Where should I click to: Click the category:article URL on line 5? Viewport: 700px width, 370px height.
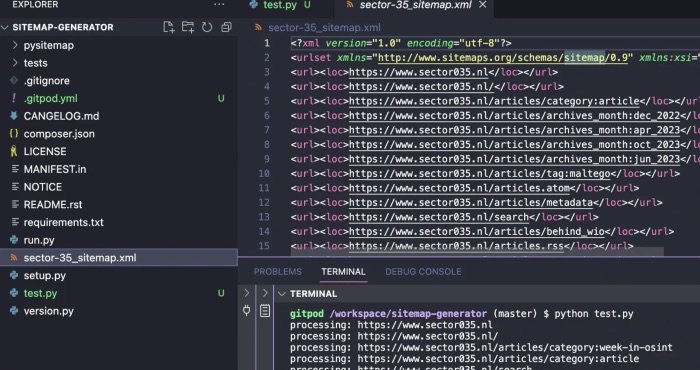coord(494,101)
